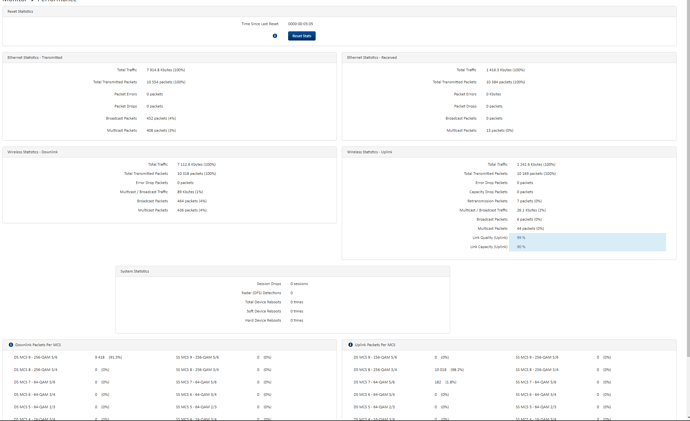Screen dimensions: 690x421
Task: Click Ethernet Statistics - Transmitted panel header
Action: 169,58
